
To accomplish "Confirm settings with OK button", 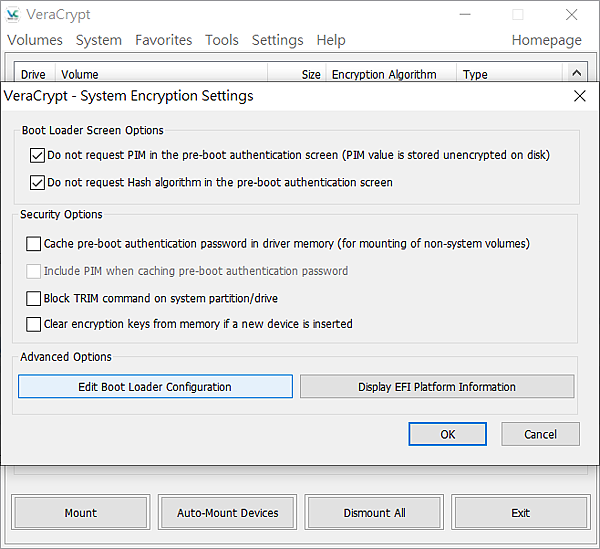I will coord(447,434).
